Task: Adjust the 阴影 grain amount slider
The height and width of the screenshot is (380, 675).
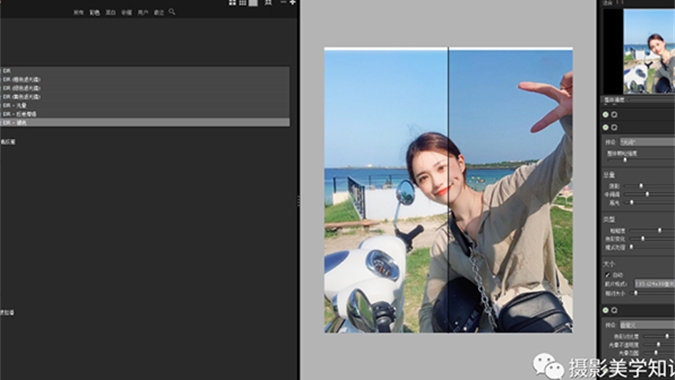Action: 641,186
